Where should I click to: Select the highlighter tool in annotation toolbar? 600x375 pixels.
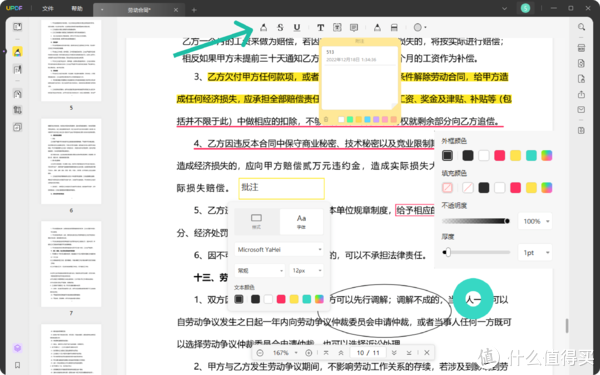click(x=264, y=28)
